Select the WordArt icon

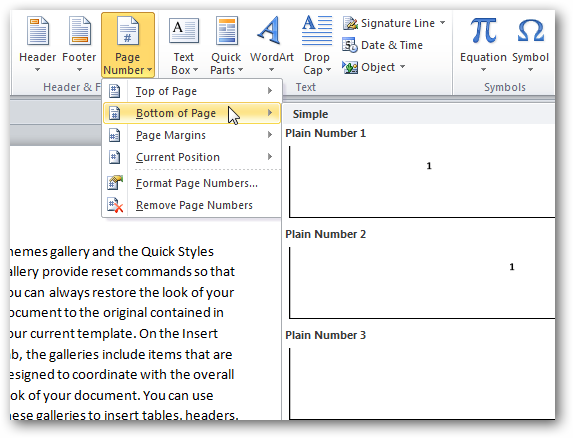pos(271,30)
